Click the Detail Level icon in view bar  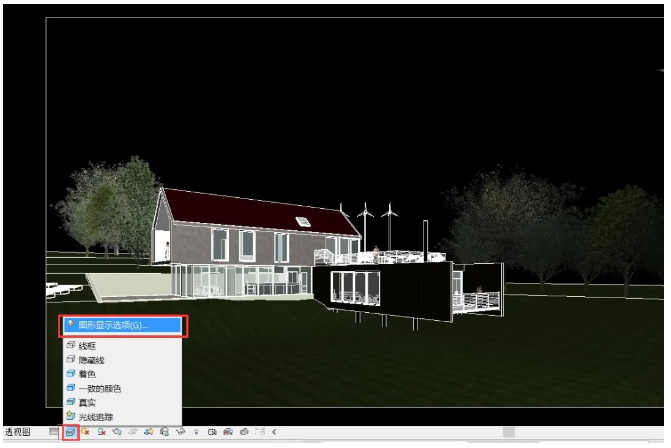coord(53,431)
